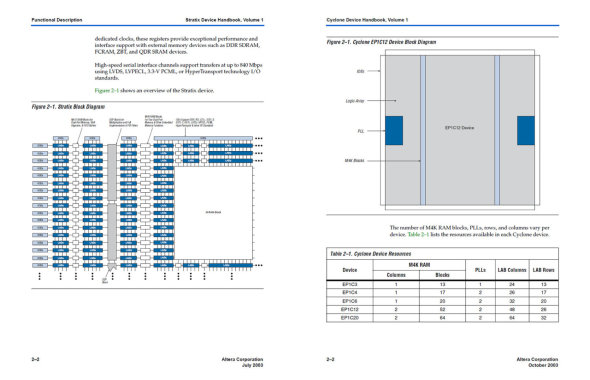Viewport: 590px width, 380px height.
Task: Click Blocks value '64' in EP1C20 row
Action: click(442, 318)
